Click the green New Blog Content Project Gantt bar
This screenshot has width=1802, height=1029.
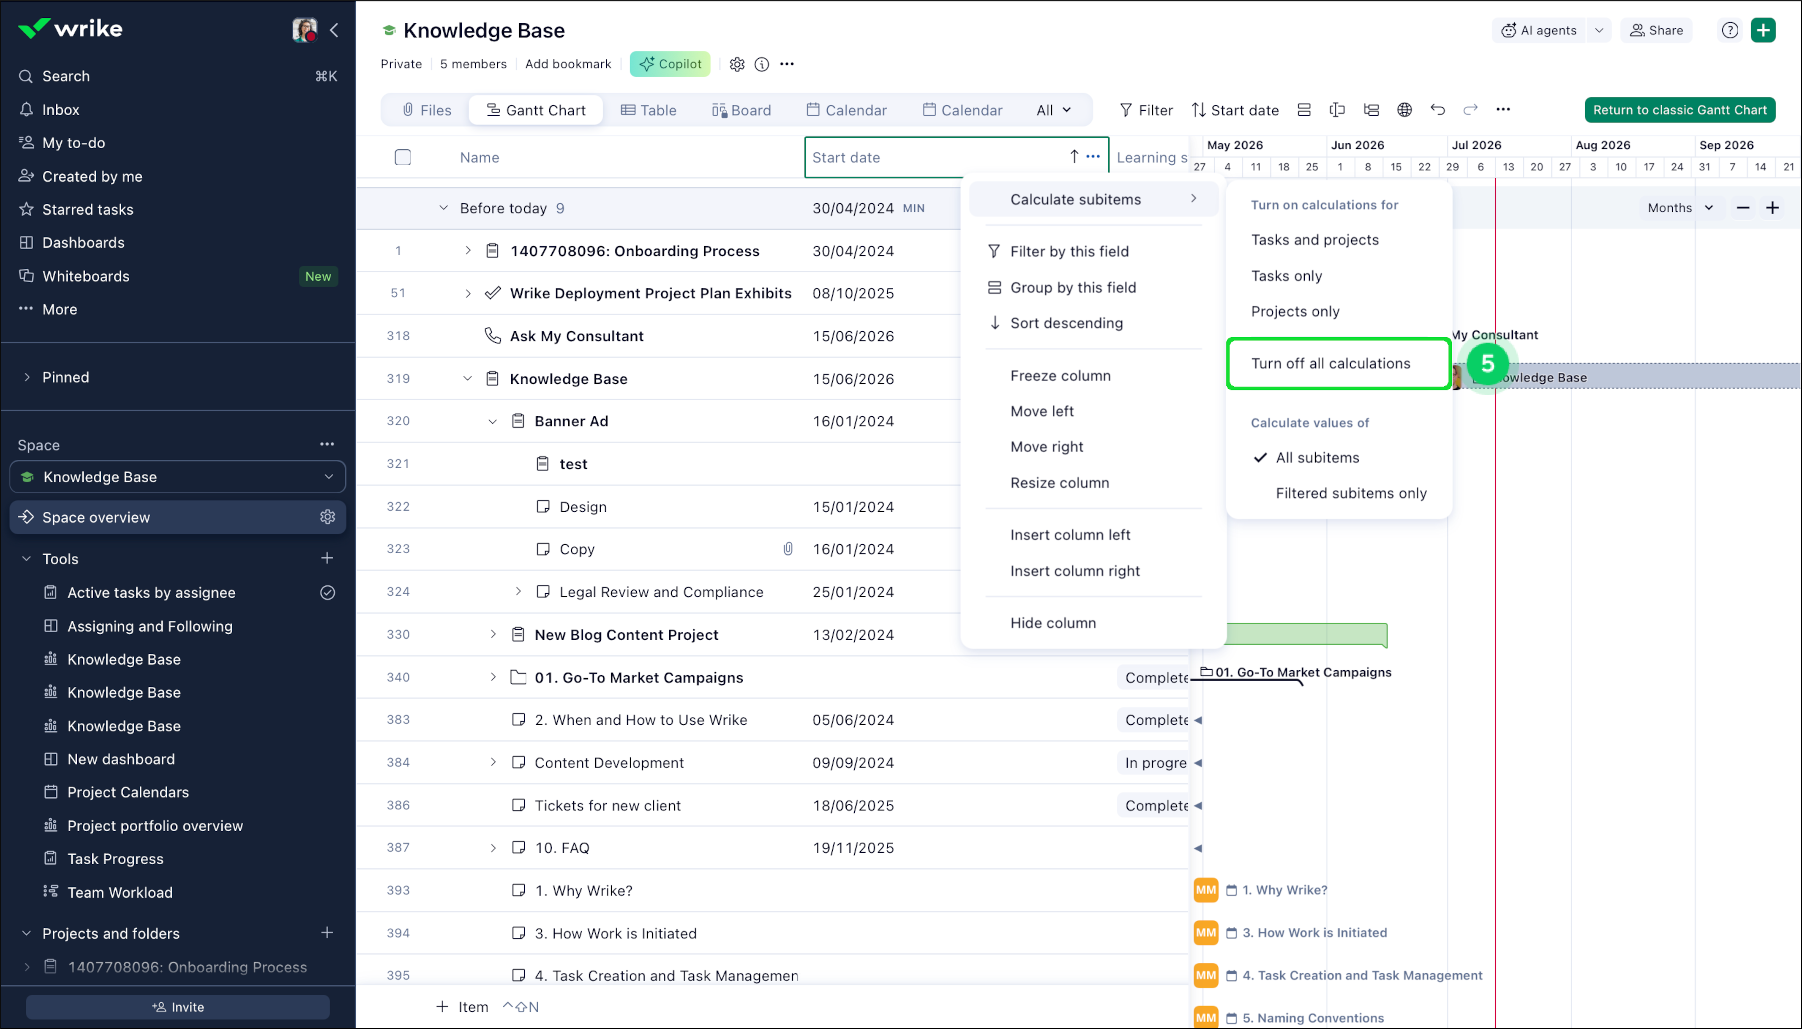tap(1306, 635)
